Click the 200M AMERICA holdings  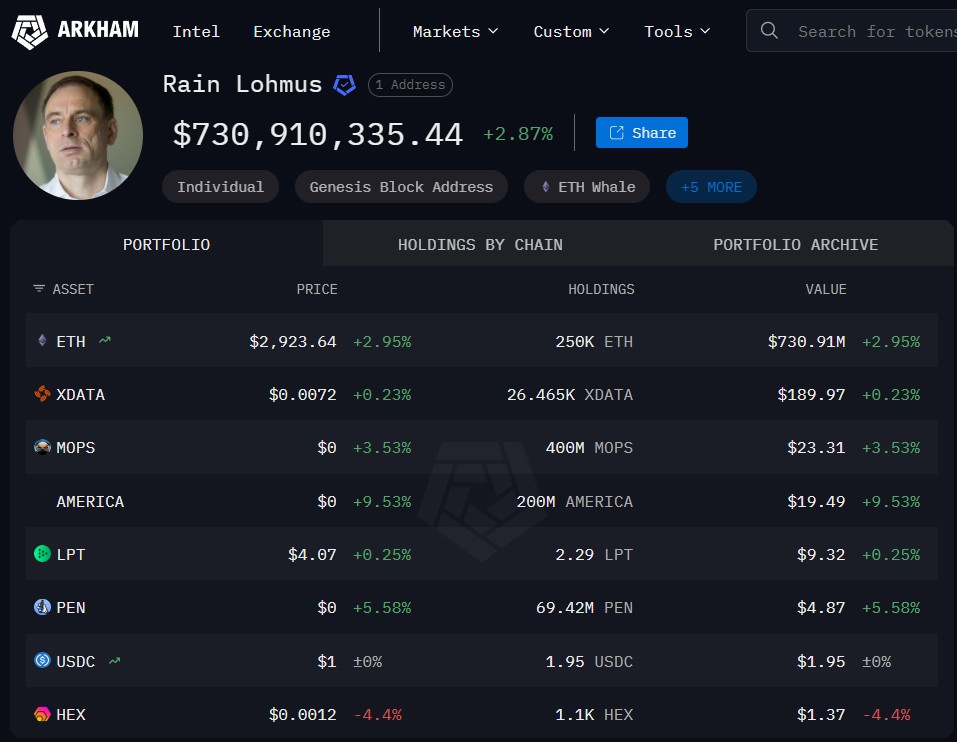point(575,501)
